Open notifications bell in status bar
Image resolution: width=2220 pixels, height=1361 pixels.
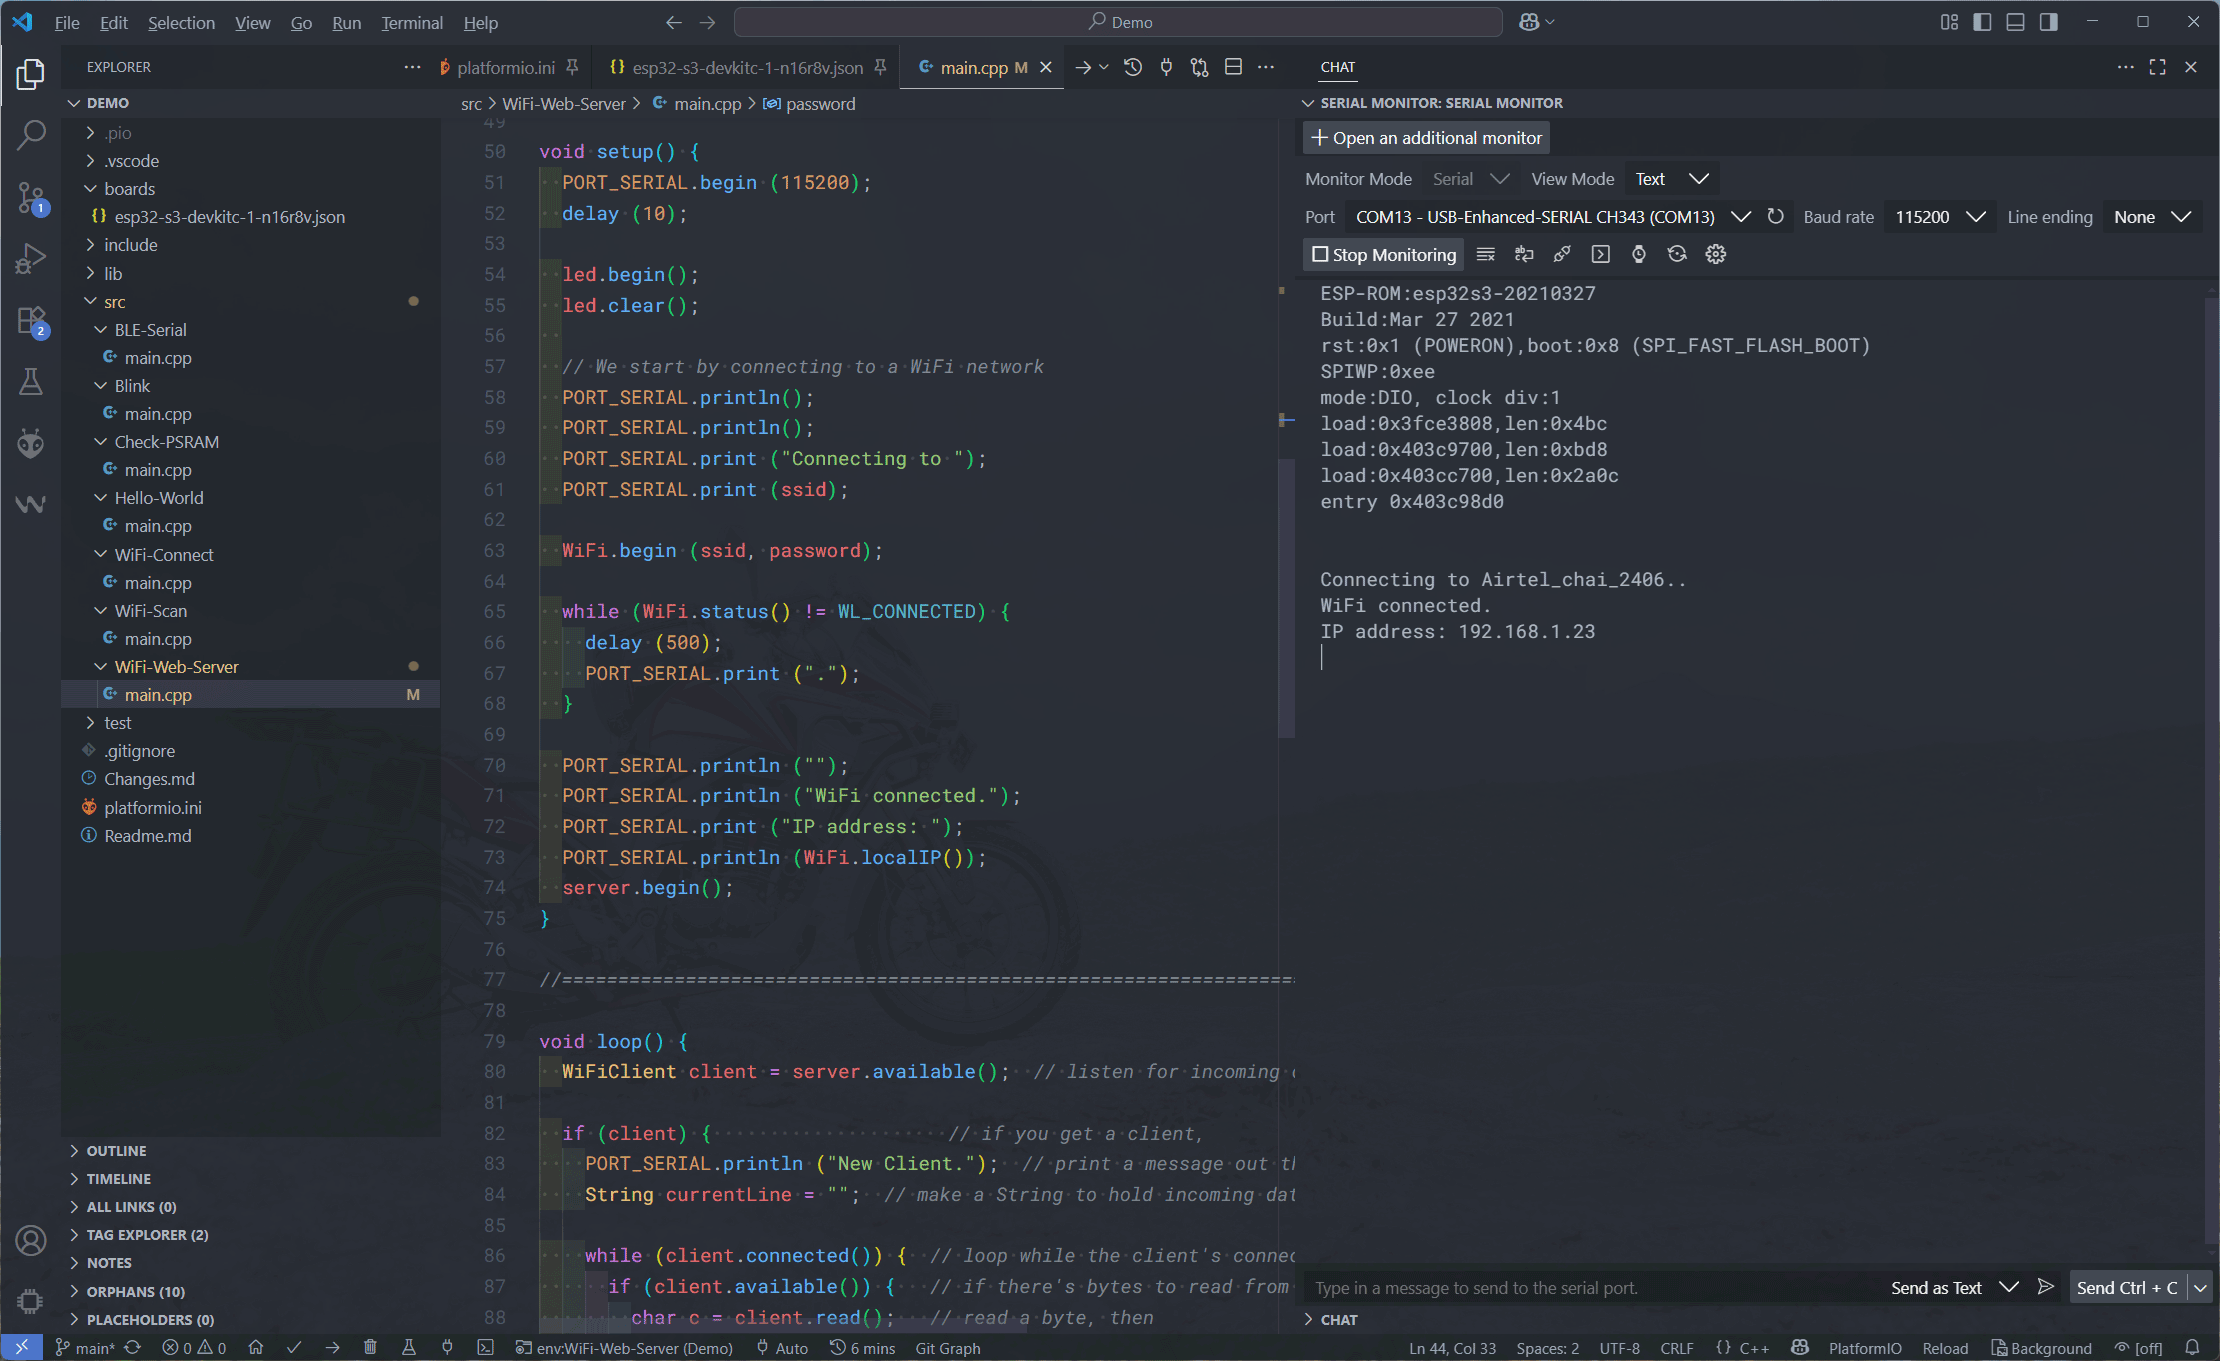[x=2192, y=1348]
